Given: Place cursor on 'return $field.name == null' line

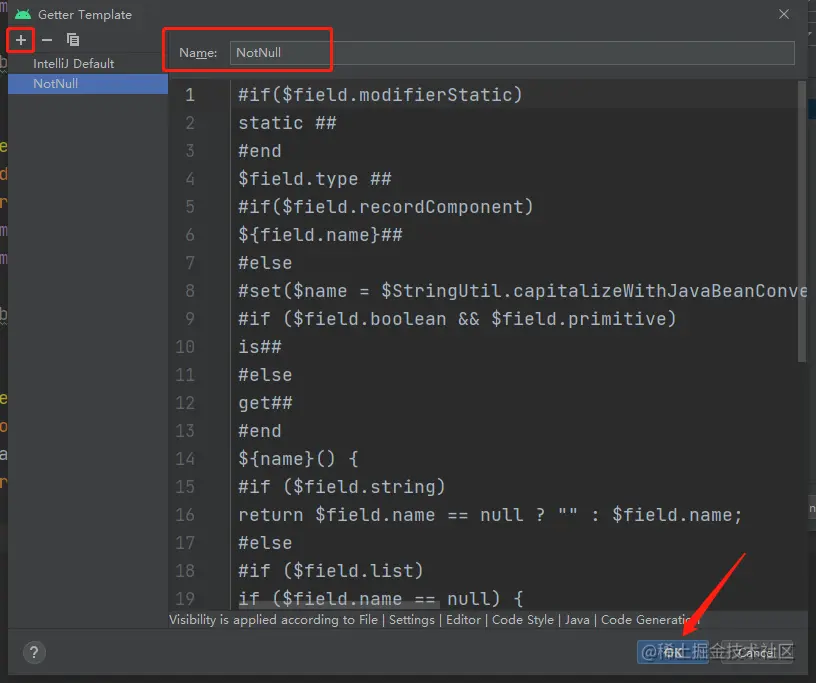Looking at the screenshot, I should click(x=490, y=515).
